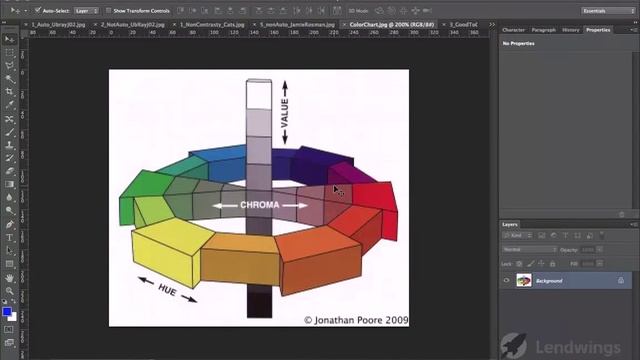Select the Eyedropper tool
Viewport: 640px width, 360px height.
tap(9, 105)
